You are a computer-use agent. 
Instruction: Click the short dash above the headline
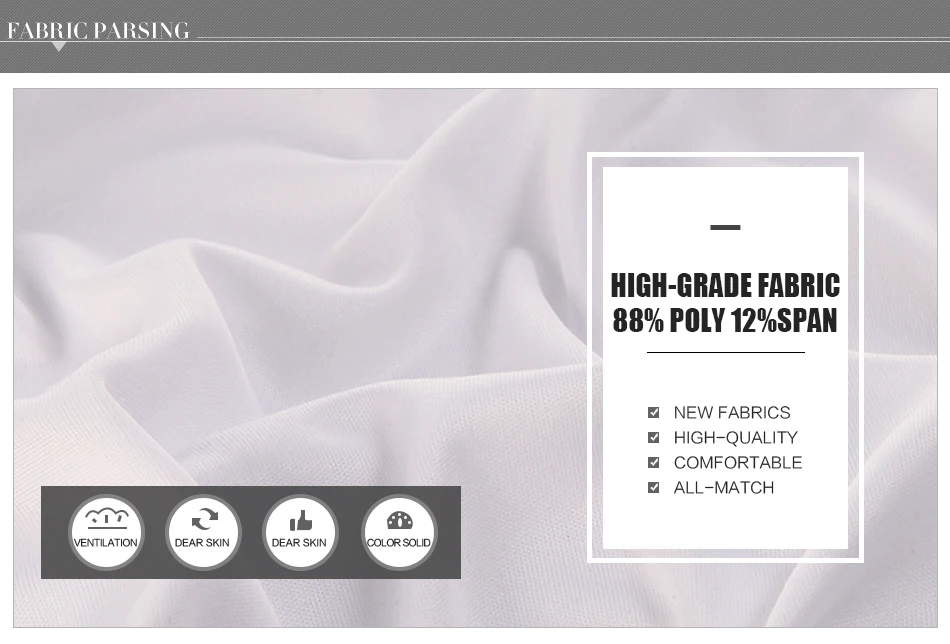pos(725,228)
